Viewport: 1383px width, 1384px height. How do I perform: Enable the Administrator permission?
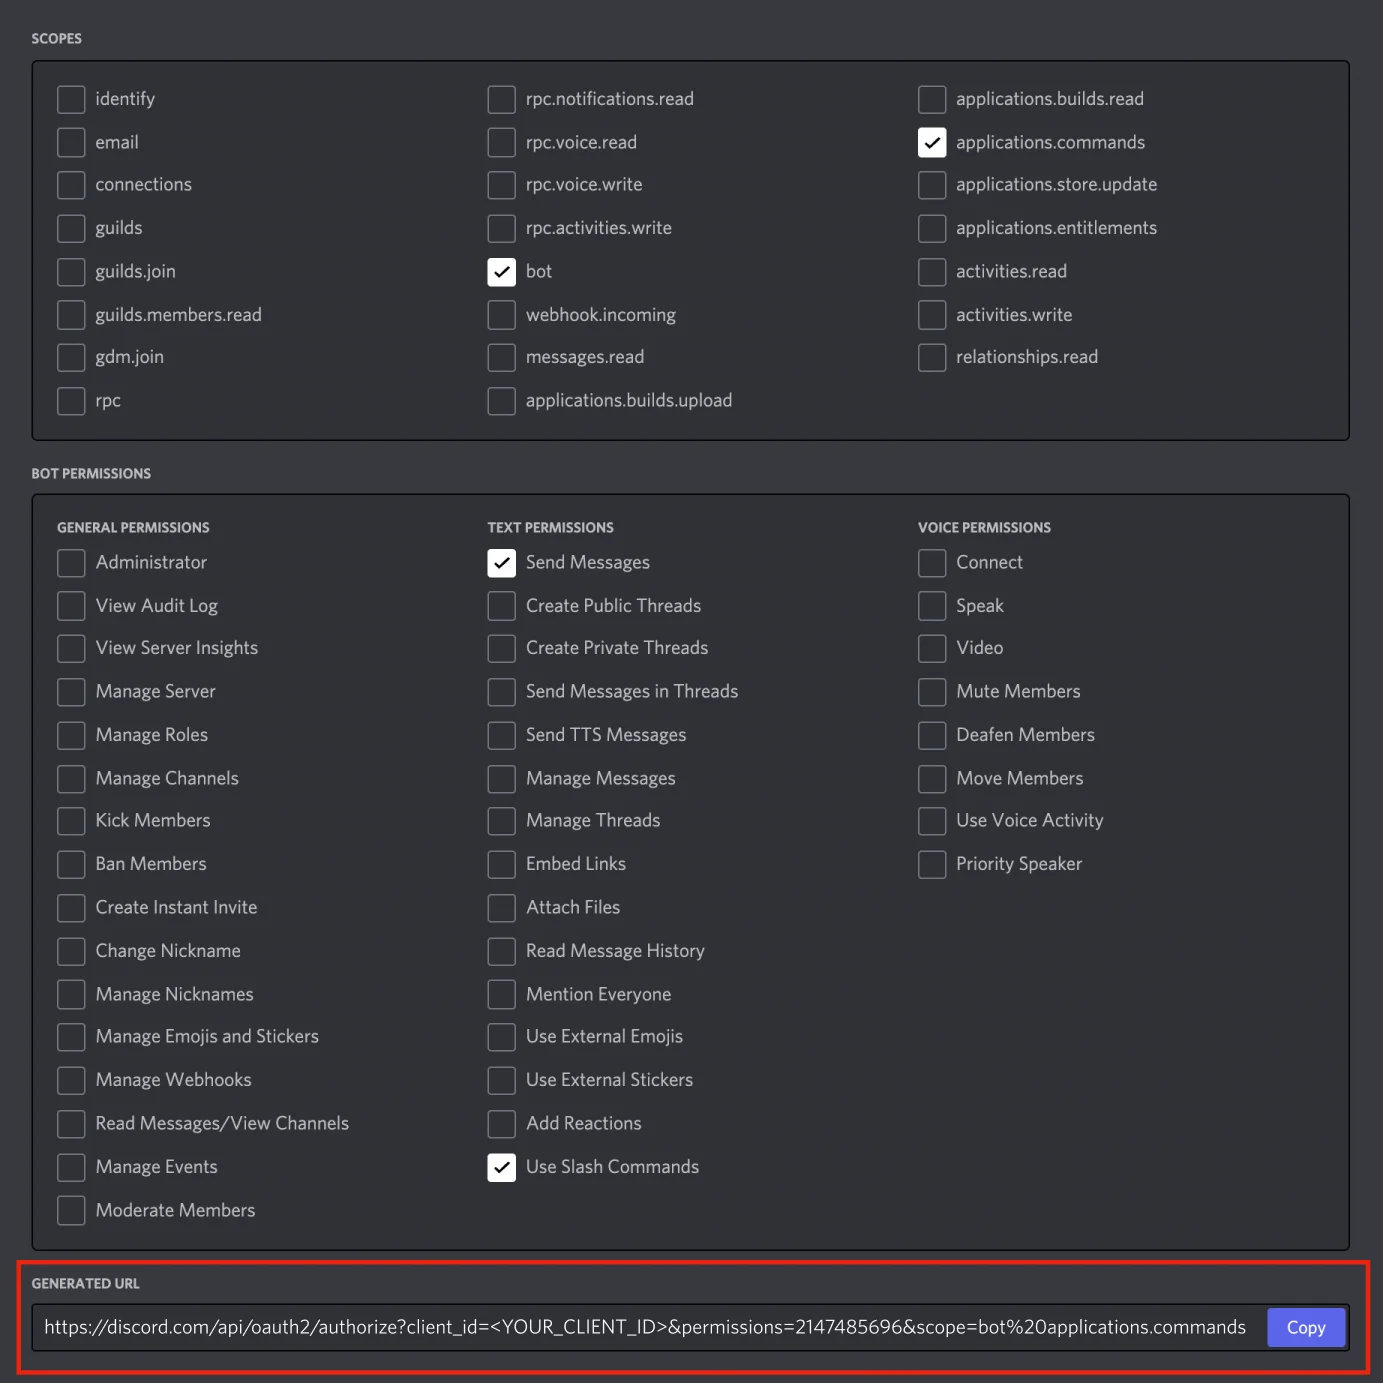pos(71,562)
